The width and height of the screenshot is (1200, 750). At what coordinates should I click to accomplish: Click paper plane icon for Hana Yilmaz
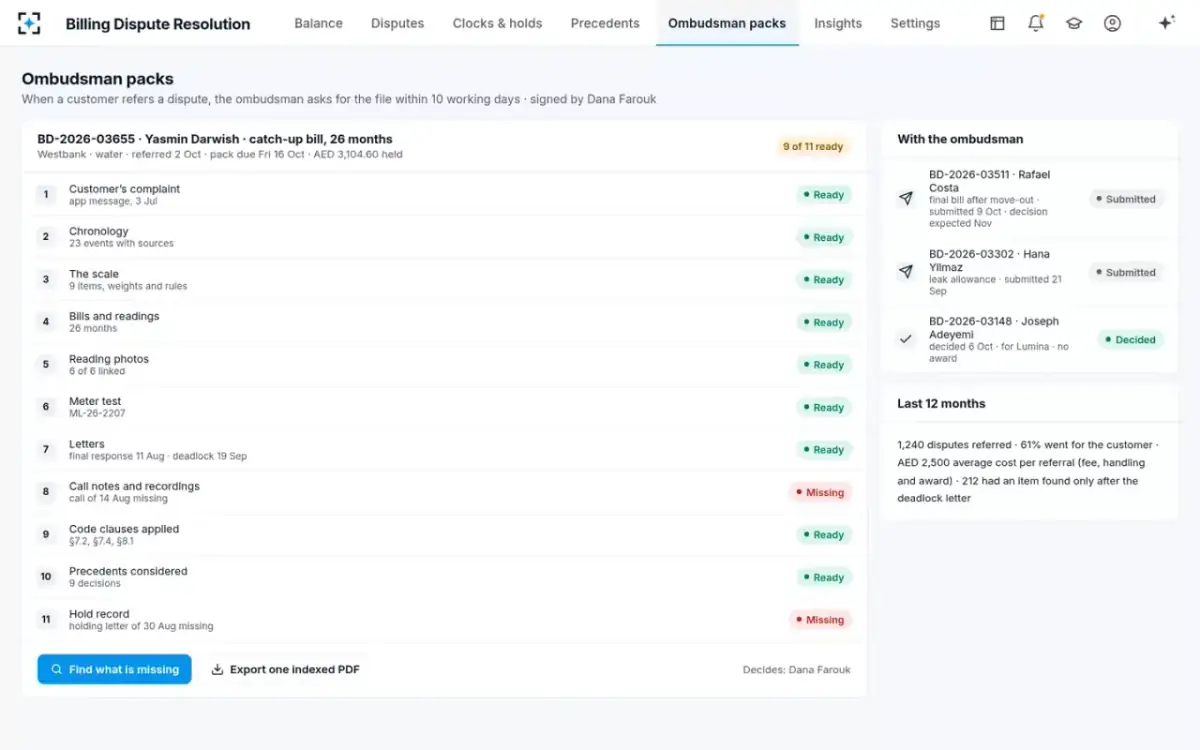[906, 272]
